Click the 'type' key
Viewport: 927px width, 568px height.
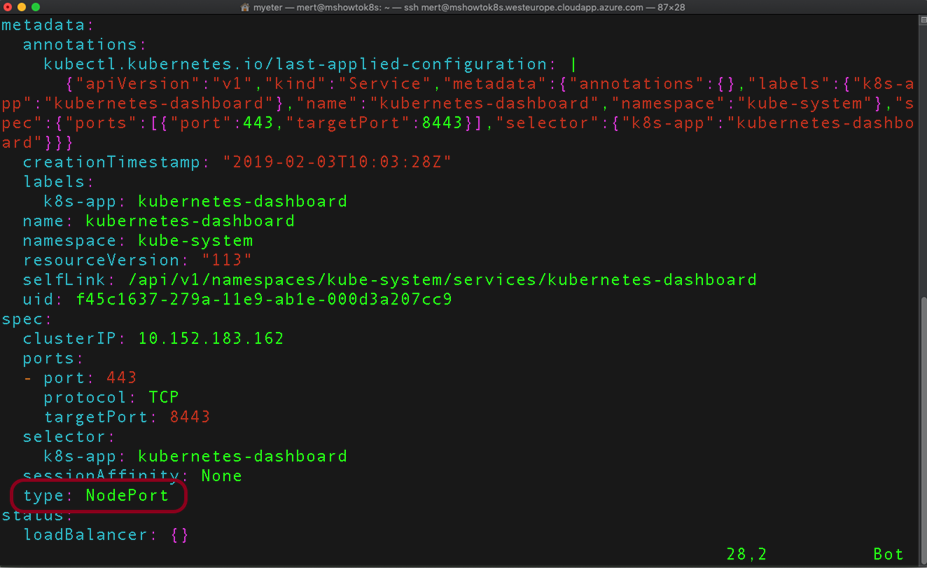[x=43, y=495]
